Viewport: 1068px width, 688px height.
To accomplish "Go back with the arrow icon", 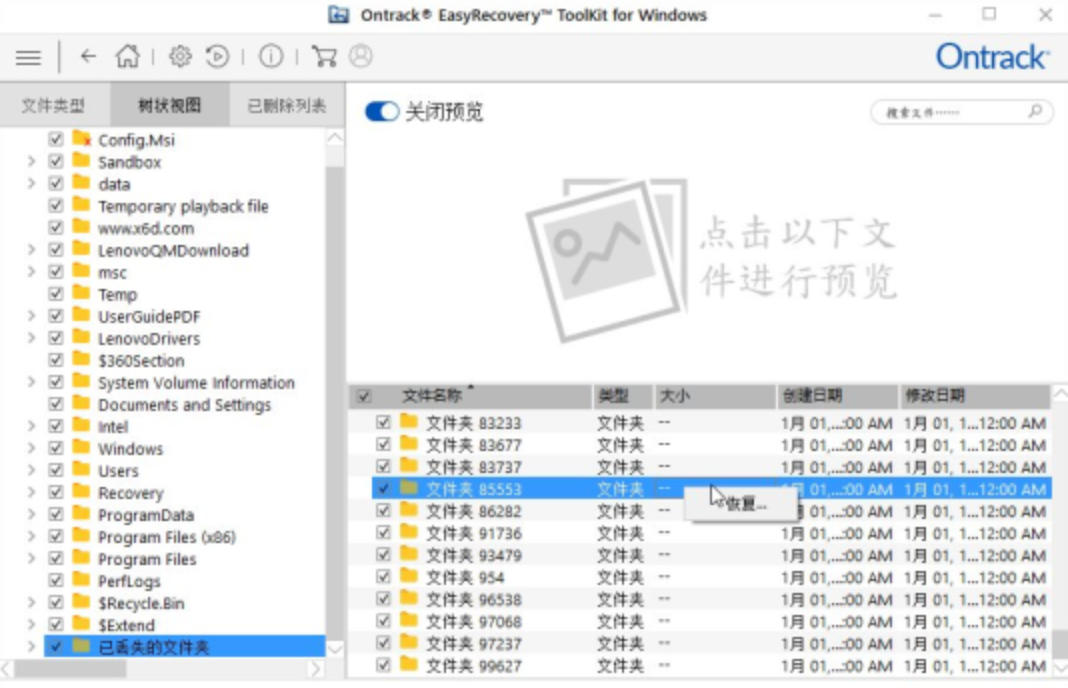I will 89,57.
